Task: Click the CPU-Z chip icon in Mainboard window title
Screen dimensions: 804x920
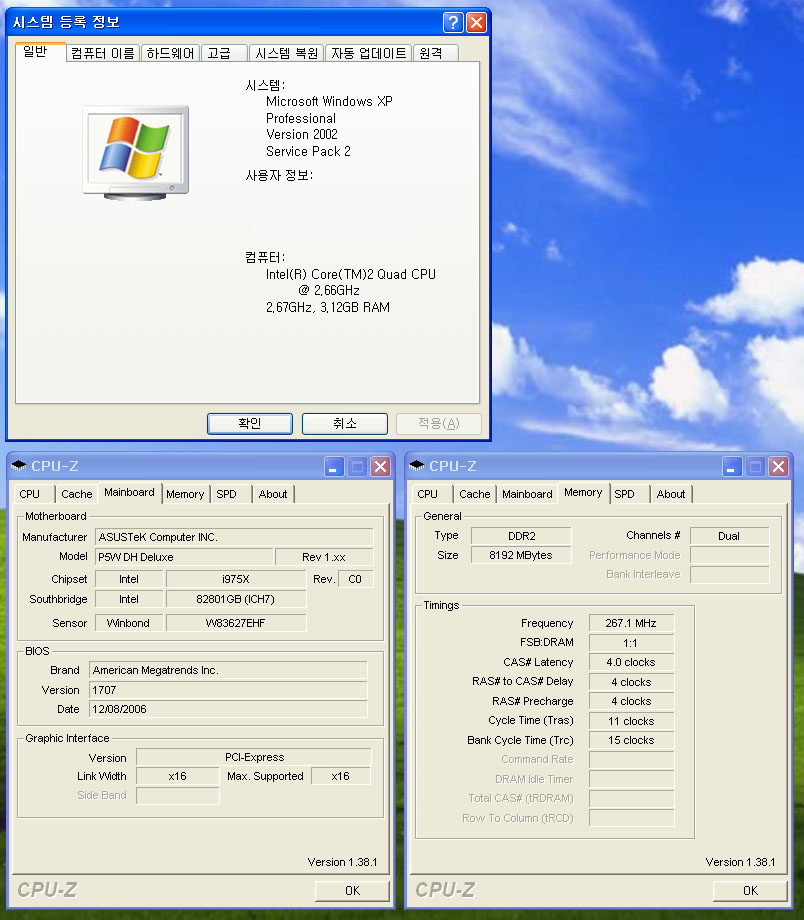Action: pos(19,466)
